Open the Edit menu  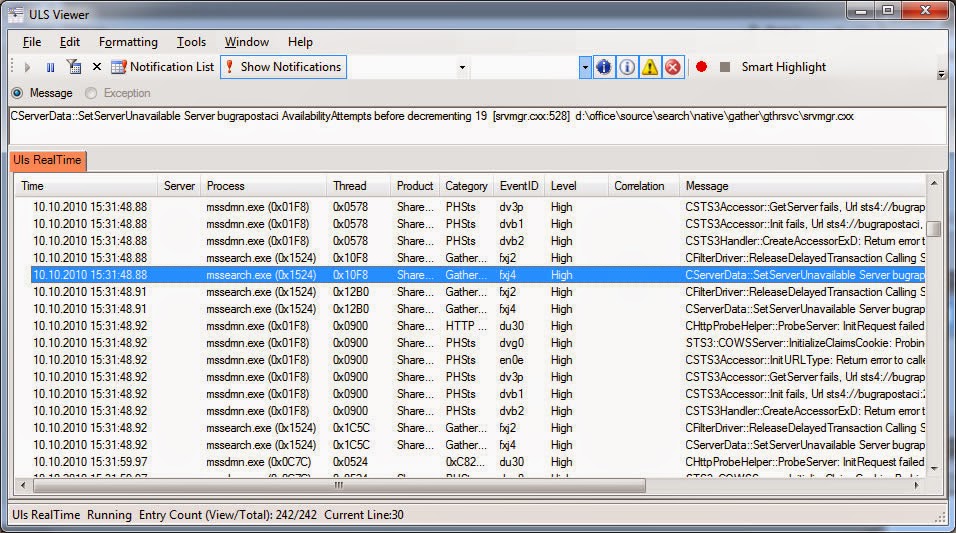(70, 41)
